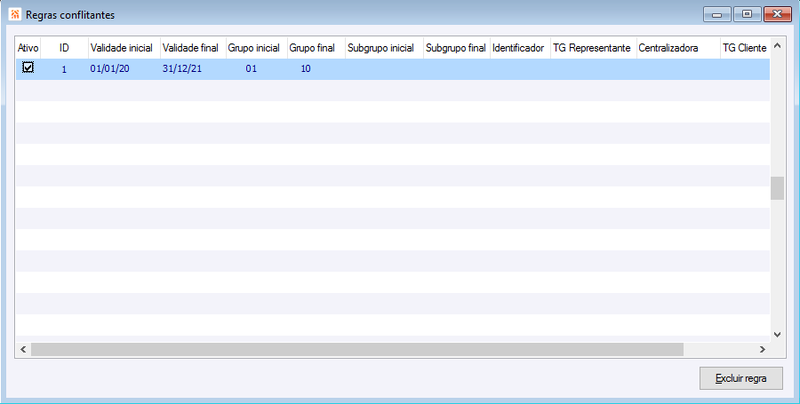
Task: Click the Grupo inicial column header
Action: [x=257, y=48]
